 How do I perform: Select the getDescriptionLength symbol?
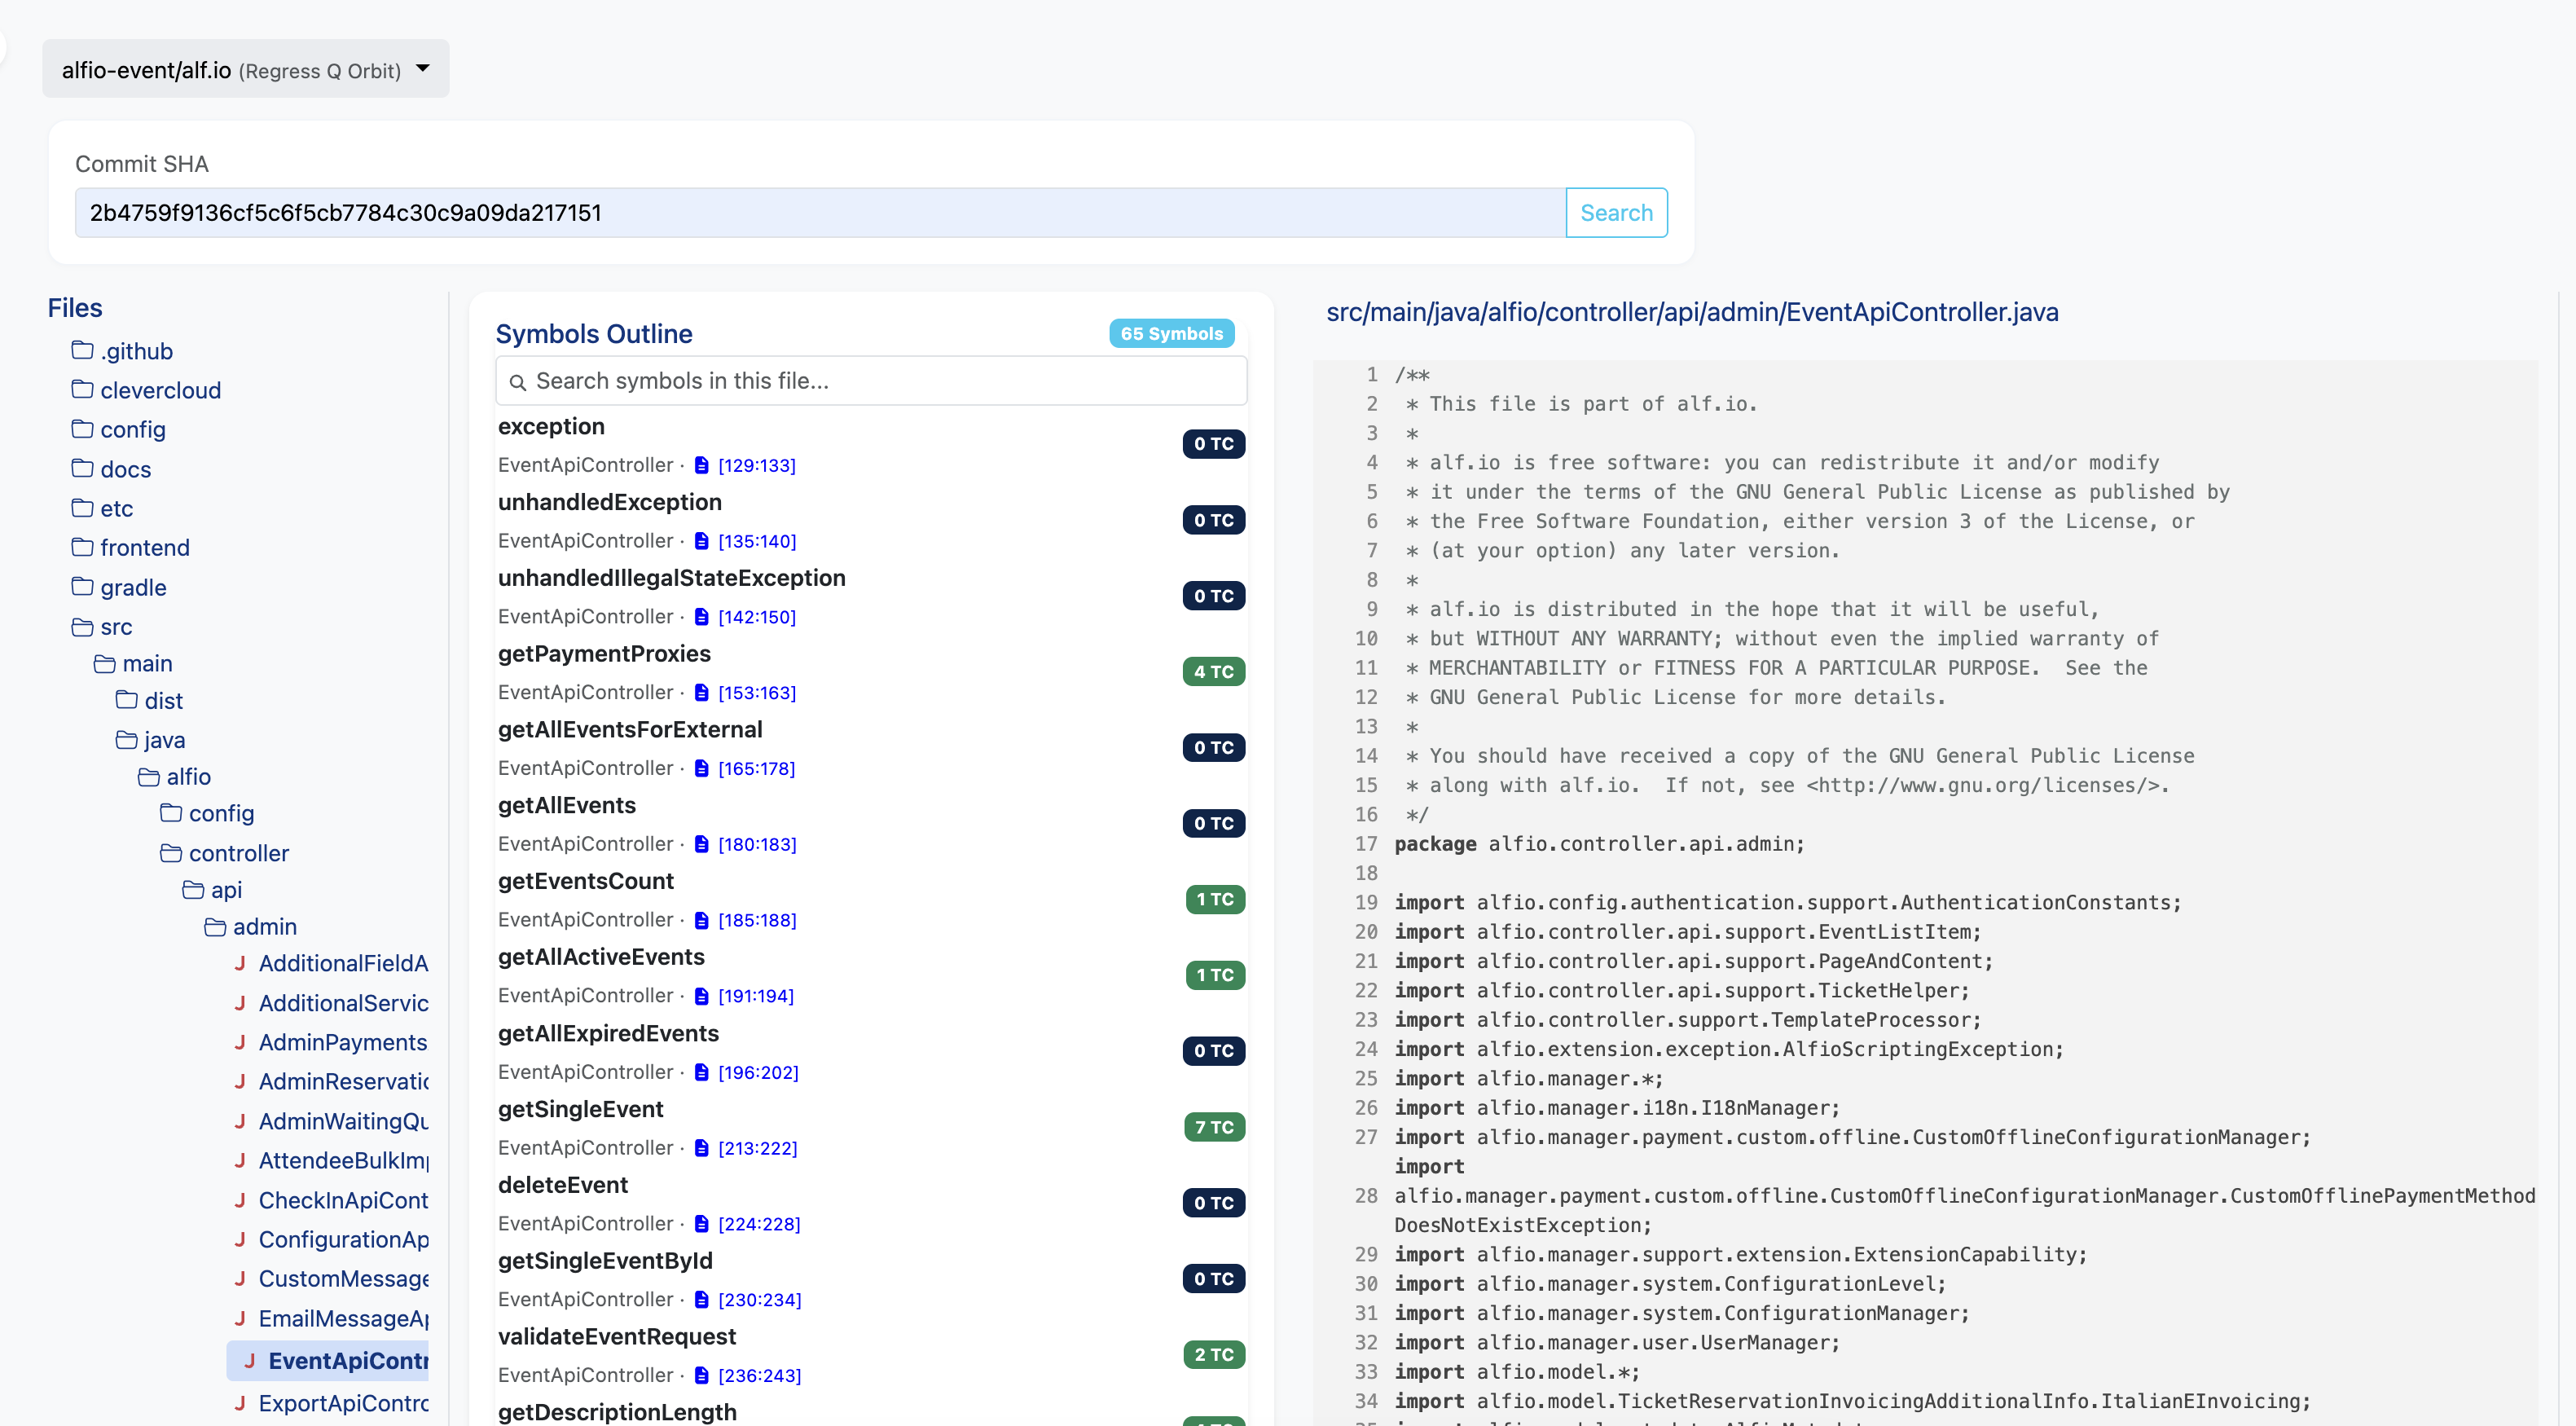coord(617,1412)
